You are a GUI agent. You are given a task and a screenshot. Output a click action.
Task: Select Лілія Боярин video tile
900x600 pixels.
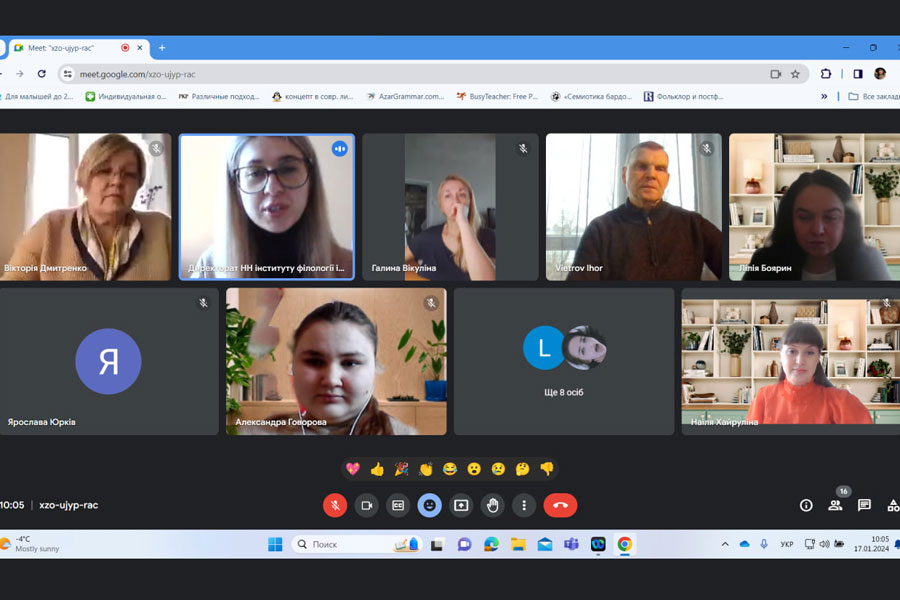click(x=814, y=207)
